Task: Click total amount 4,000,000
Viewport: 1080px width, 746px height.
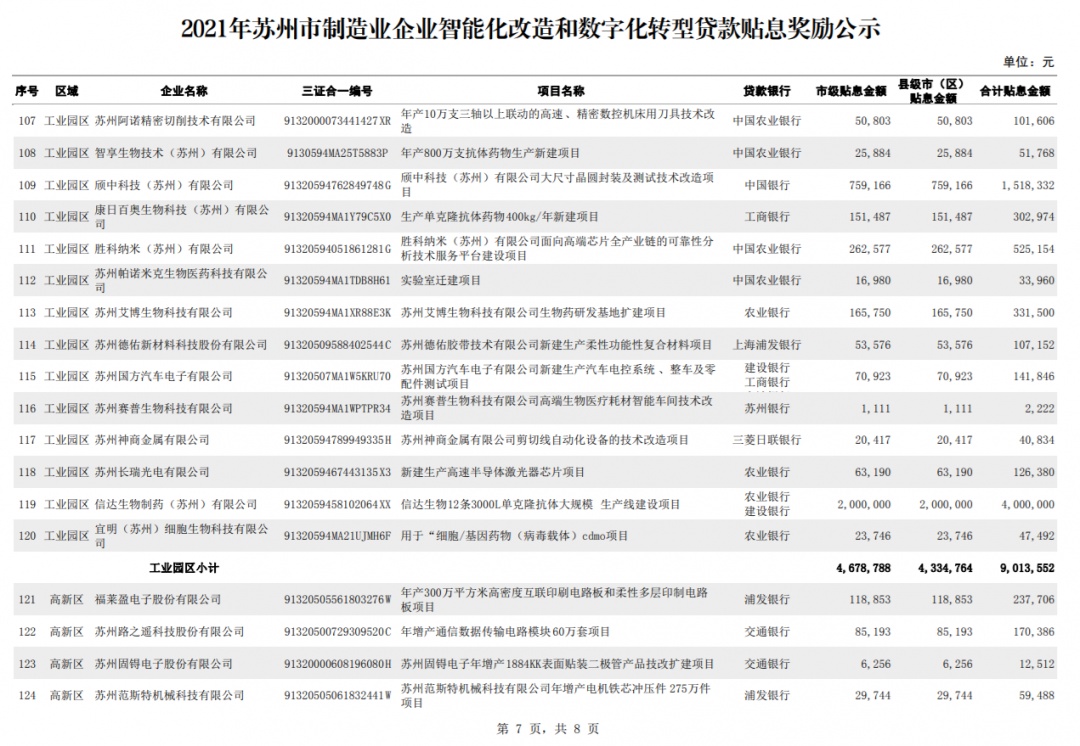Action: [1028, 504]
